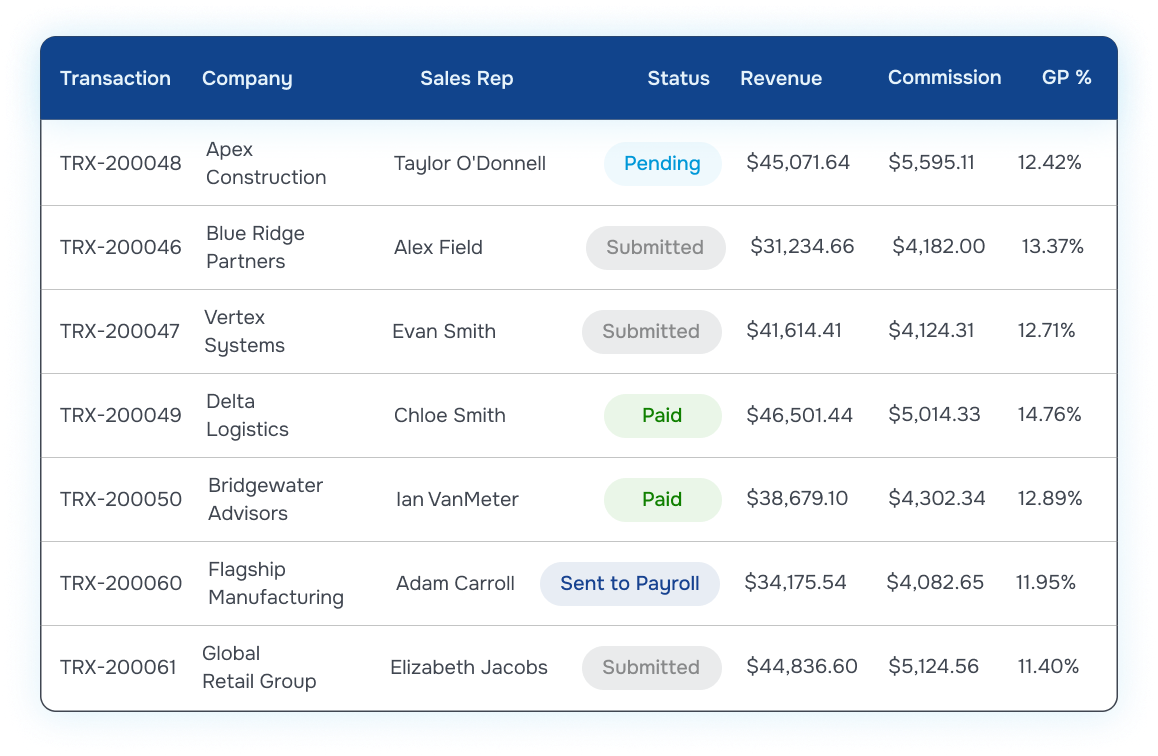Click Submitted badge for Global Retail Group
Viewport: 1158px width, 756px height.
pos(651,667)
